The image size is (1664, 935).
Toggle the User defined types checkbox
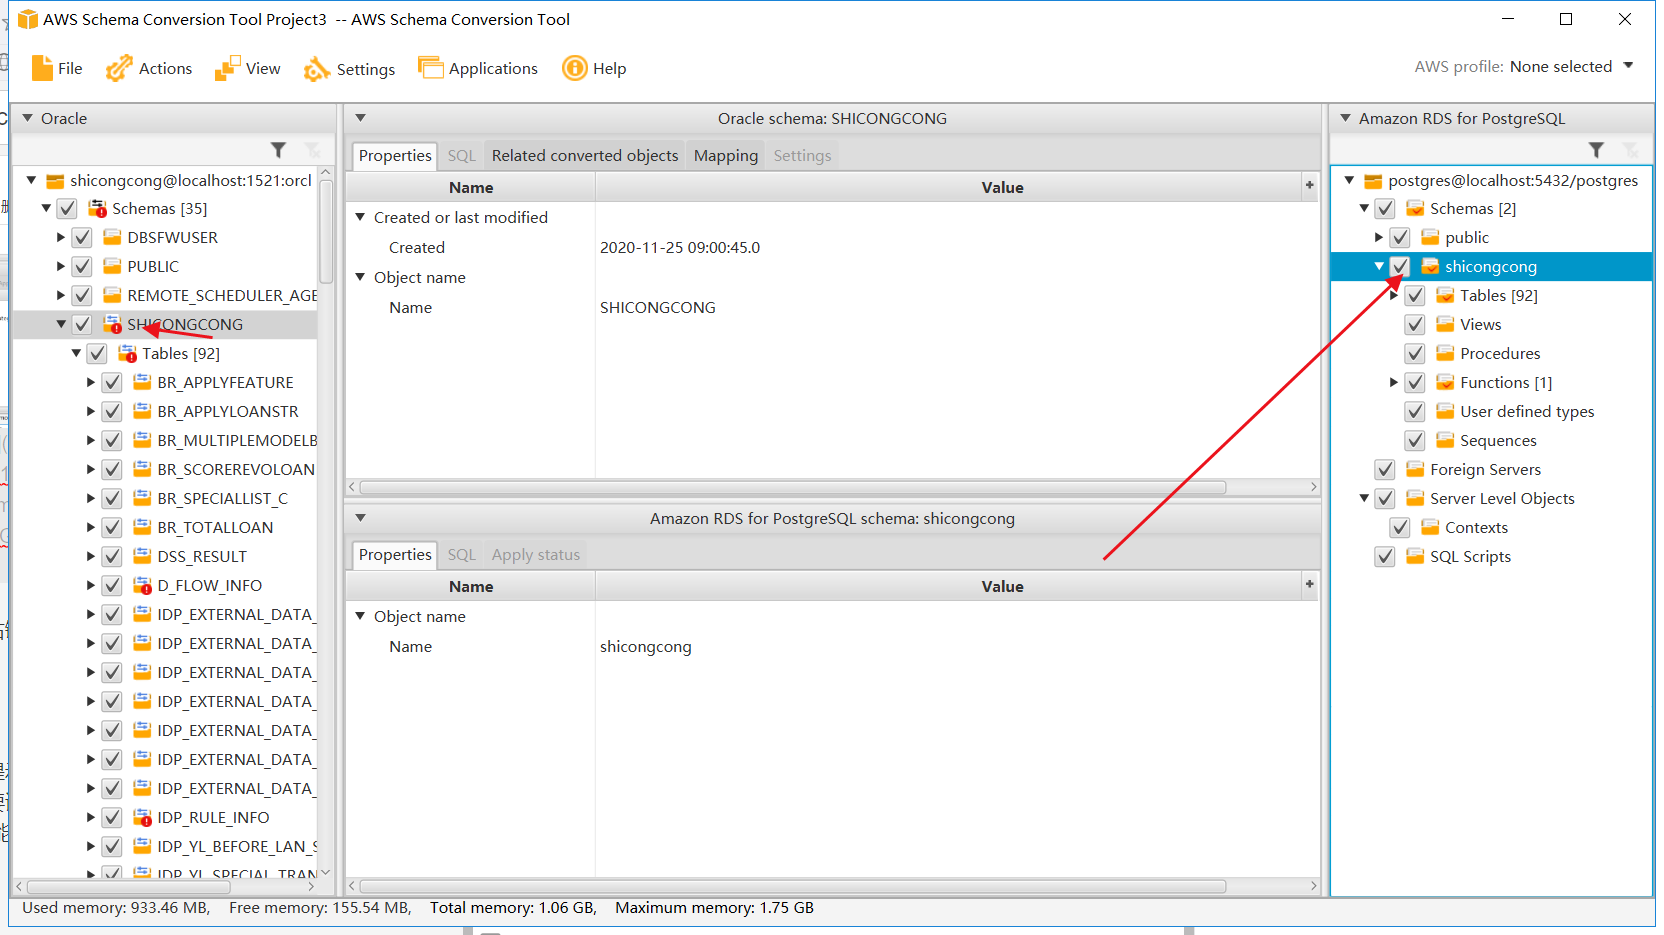click(x=1415, y=412)
